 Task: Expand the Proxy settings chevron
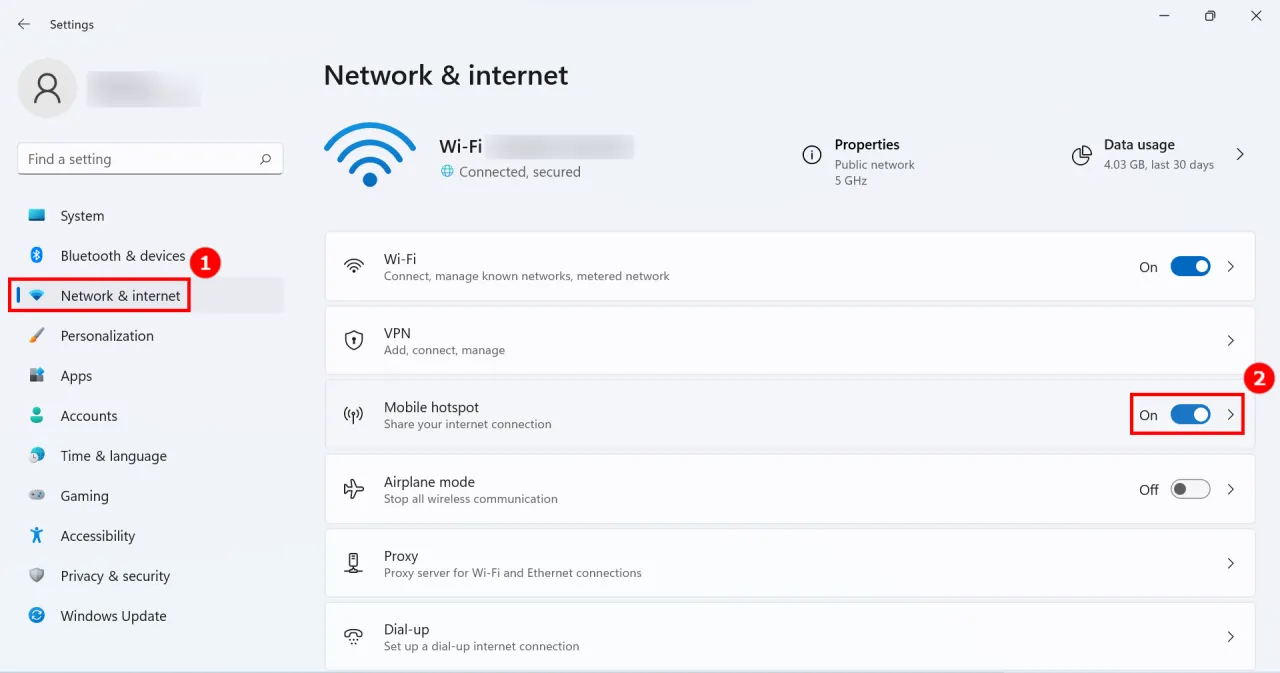pyautogui.click(x=1231, y=563)
